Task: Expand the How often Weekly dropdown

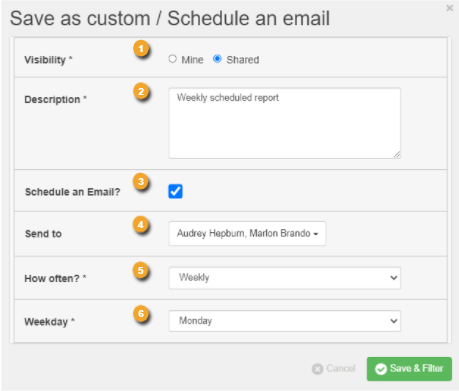Action: click(285, 278)
